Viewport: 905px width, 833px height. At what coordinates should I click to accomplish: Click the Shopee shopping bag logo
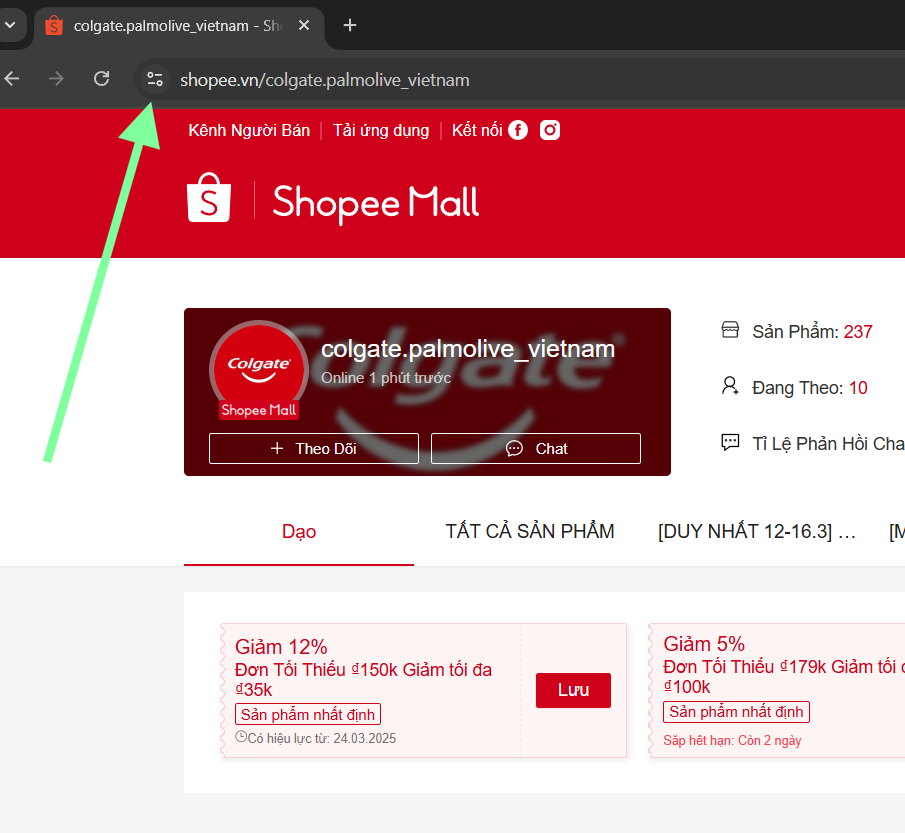tap(209, 198)
